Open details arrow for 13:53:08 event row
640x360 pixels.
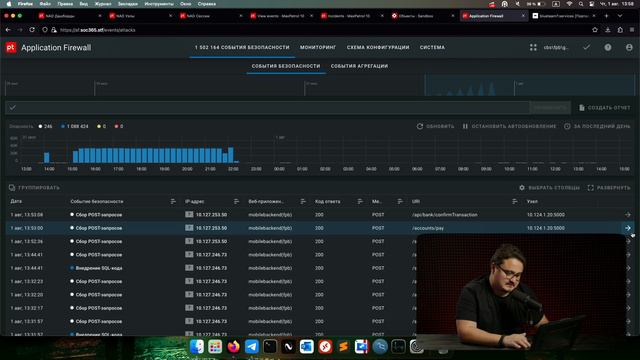click(x=628, y=215)
